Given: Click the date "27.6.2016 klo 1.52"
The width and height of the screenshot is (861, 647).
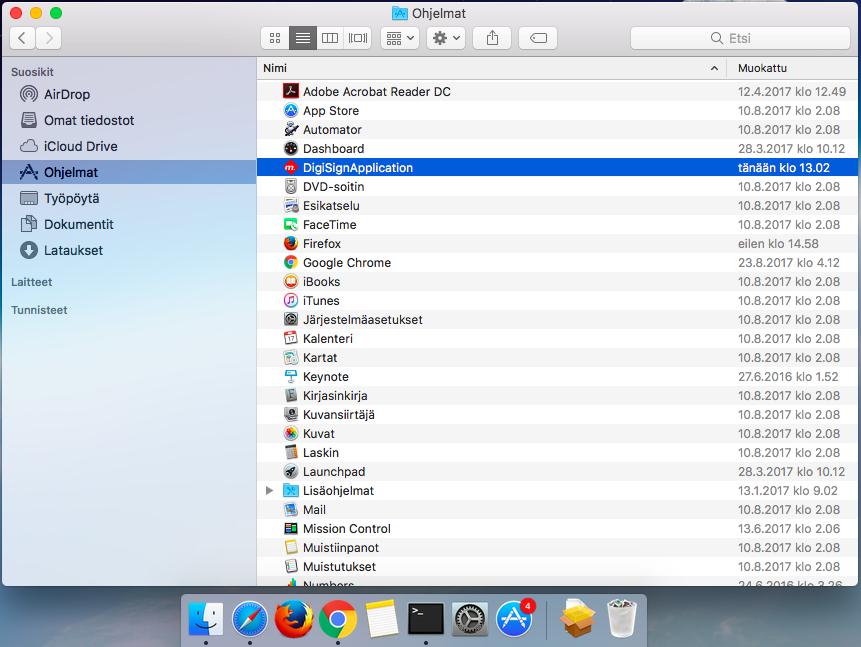Looking at the screenshot, I should [x=788, y=376].
